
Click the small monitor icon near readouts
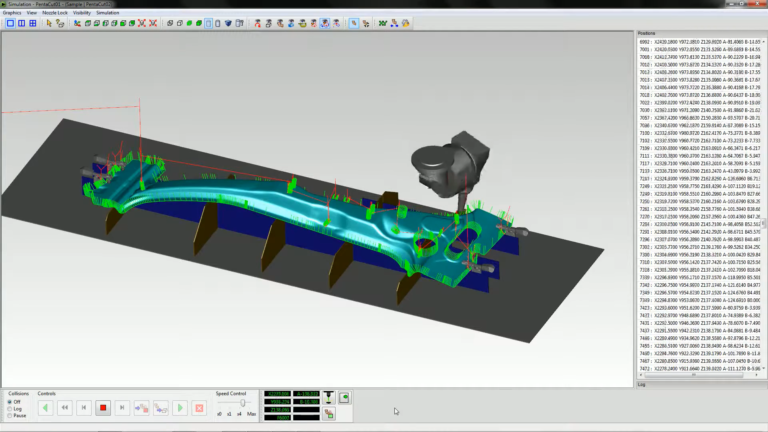[x=344, y=397]
